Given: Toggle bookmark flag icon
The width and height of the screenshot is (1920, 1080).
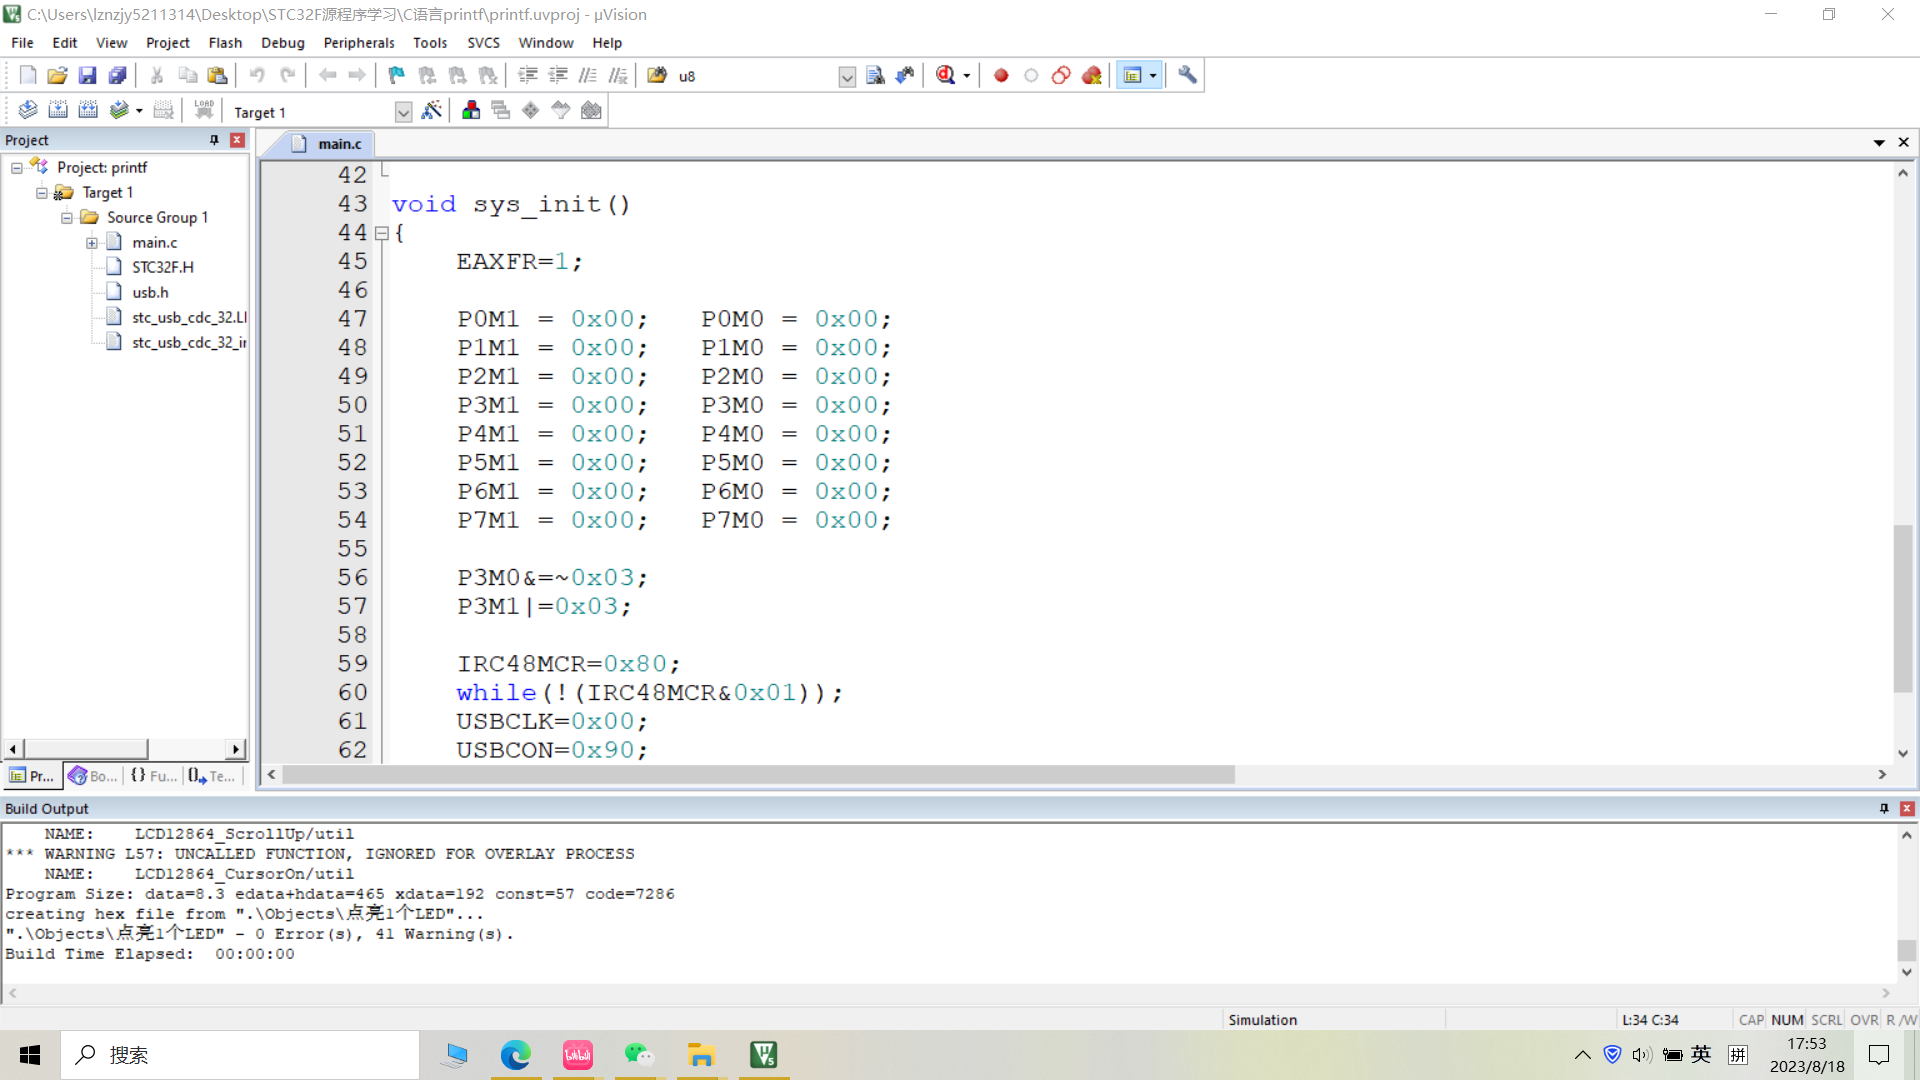Looking at the screenshot, I should (x=397, y=76).
